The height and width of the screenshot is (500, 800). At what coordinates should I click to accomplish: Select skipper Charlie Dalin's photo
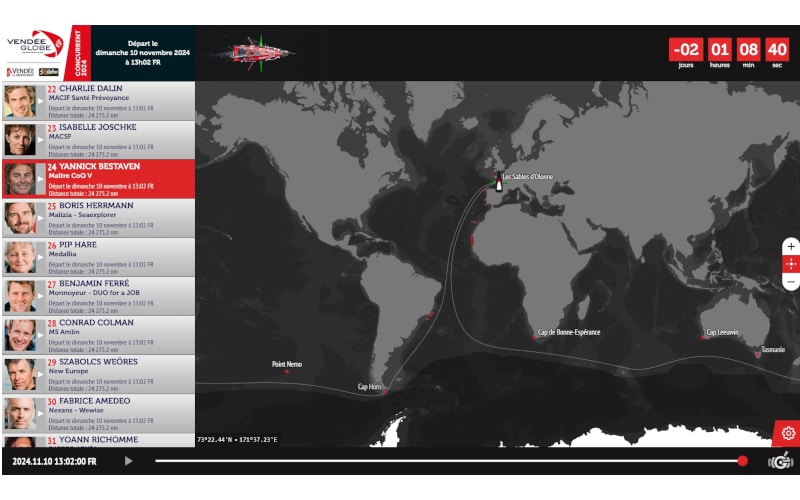click(x=20, y=101)
